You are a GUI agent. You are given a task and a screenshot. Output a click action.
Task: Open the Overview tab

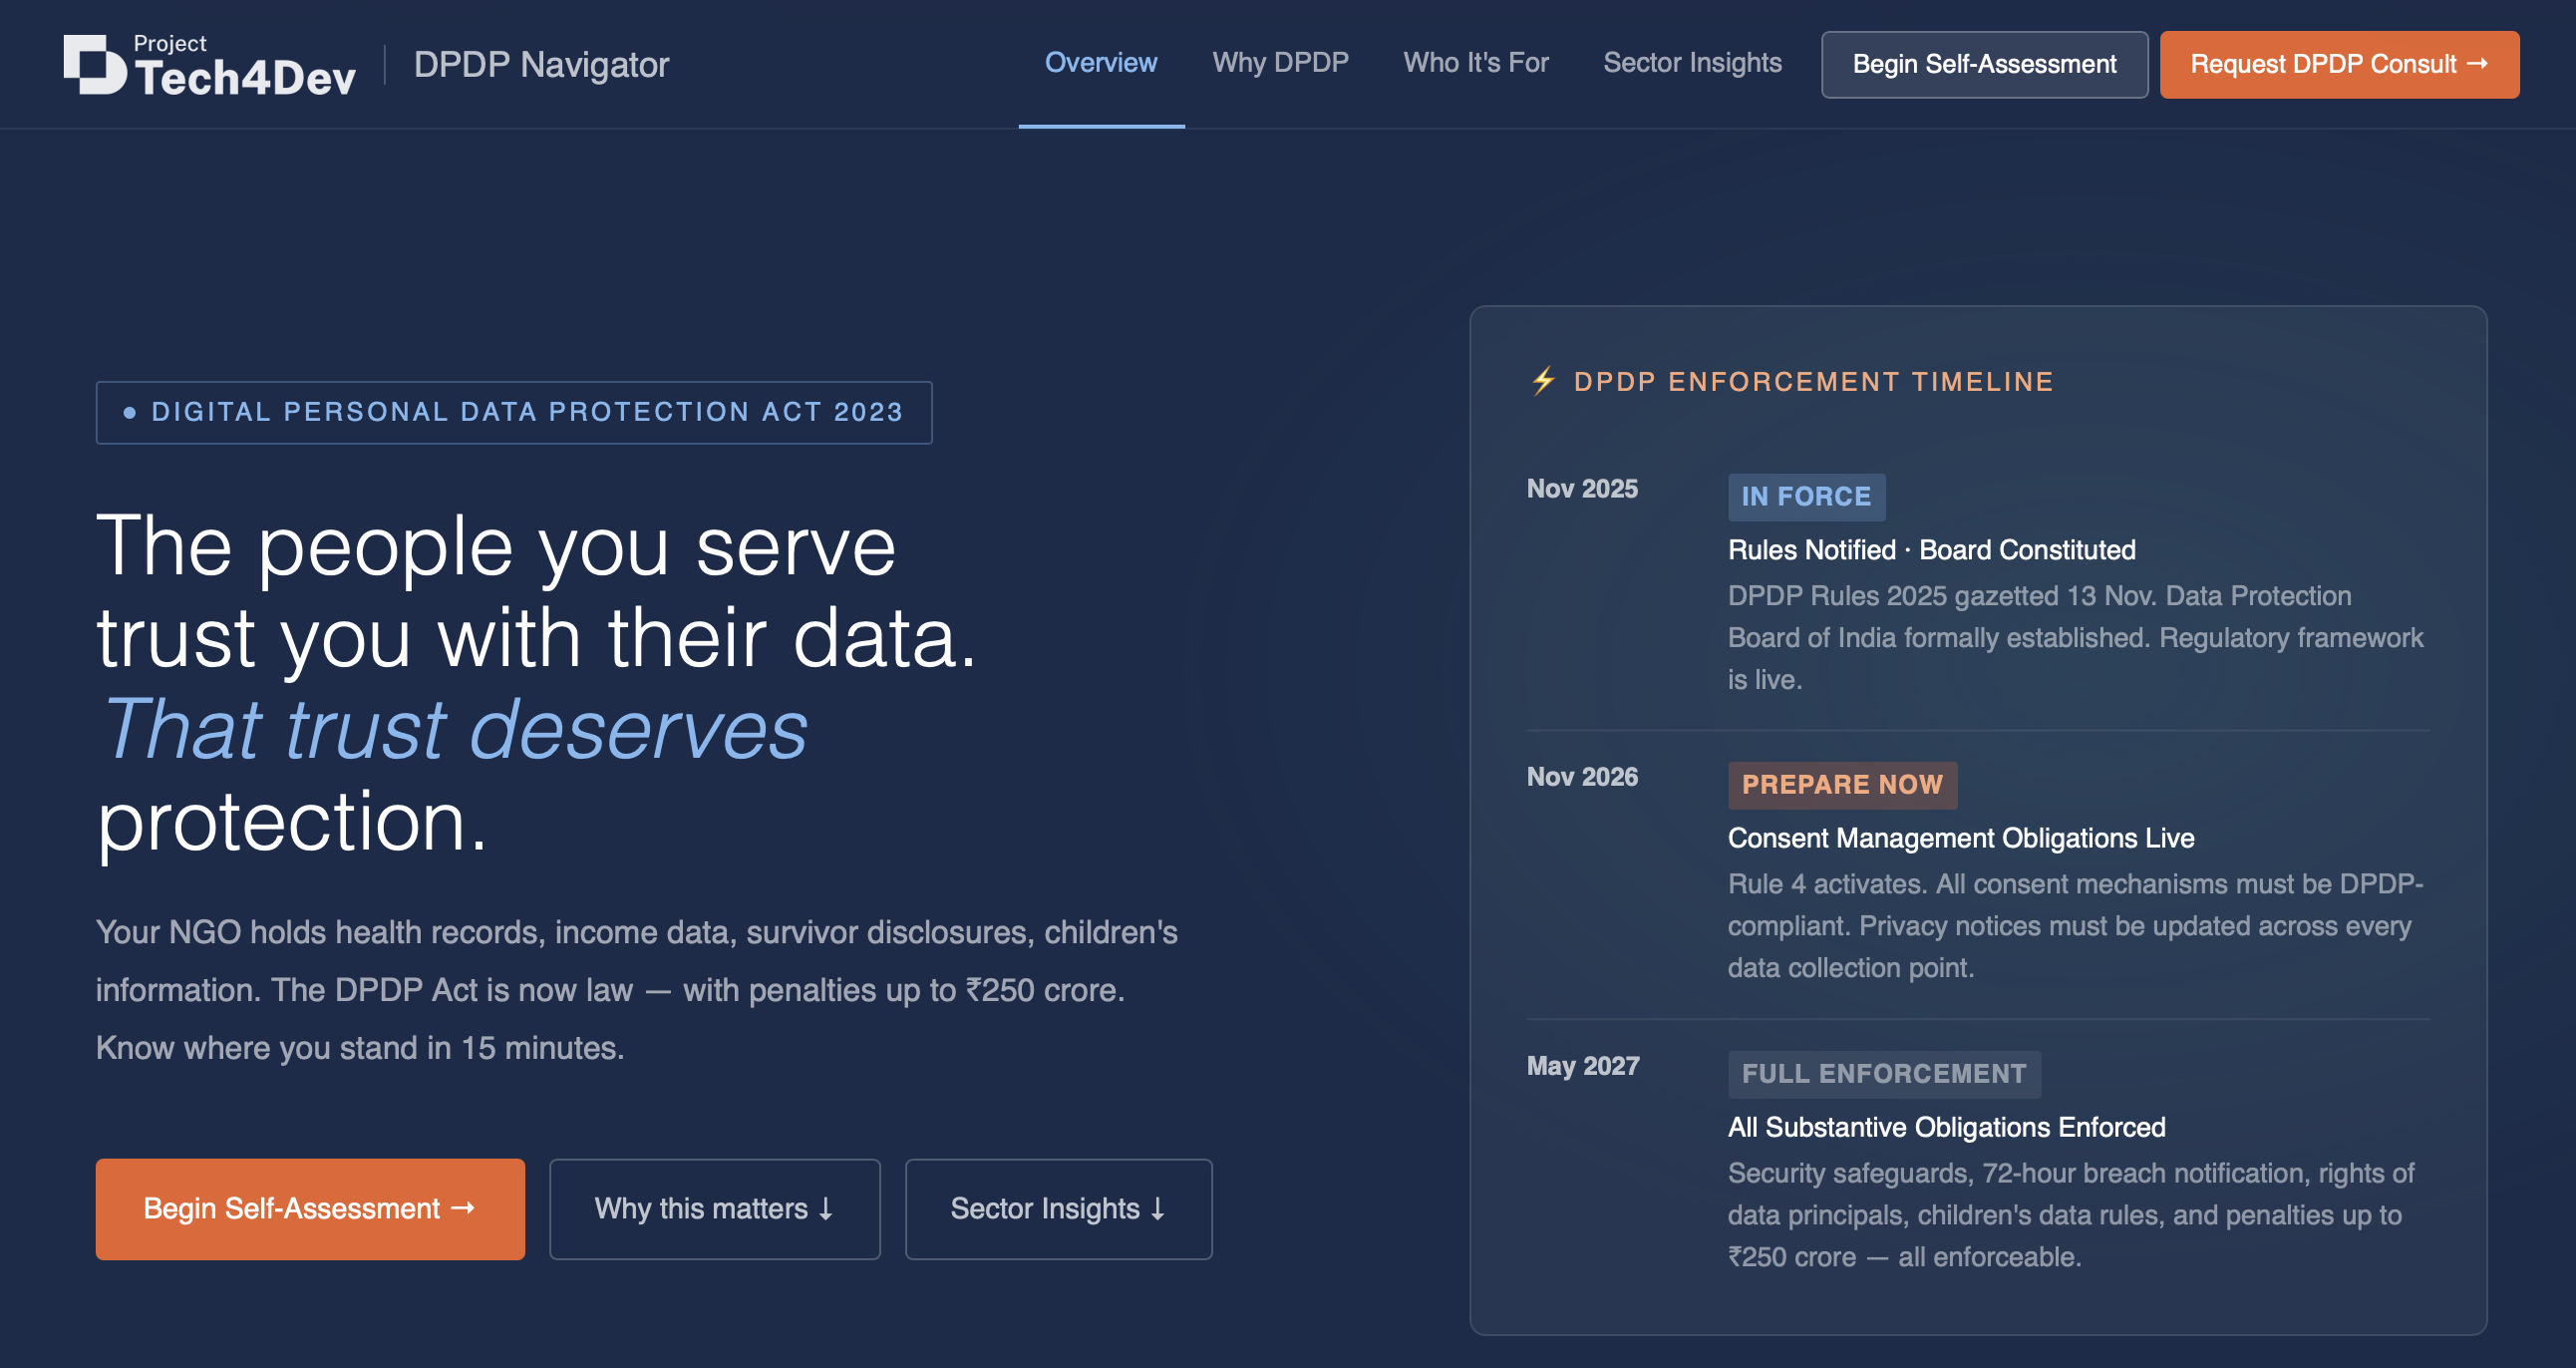1101,63
